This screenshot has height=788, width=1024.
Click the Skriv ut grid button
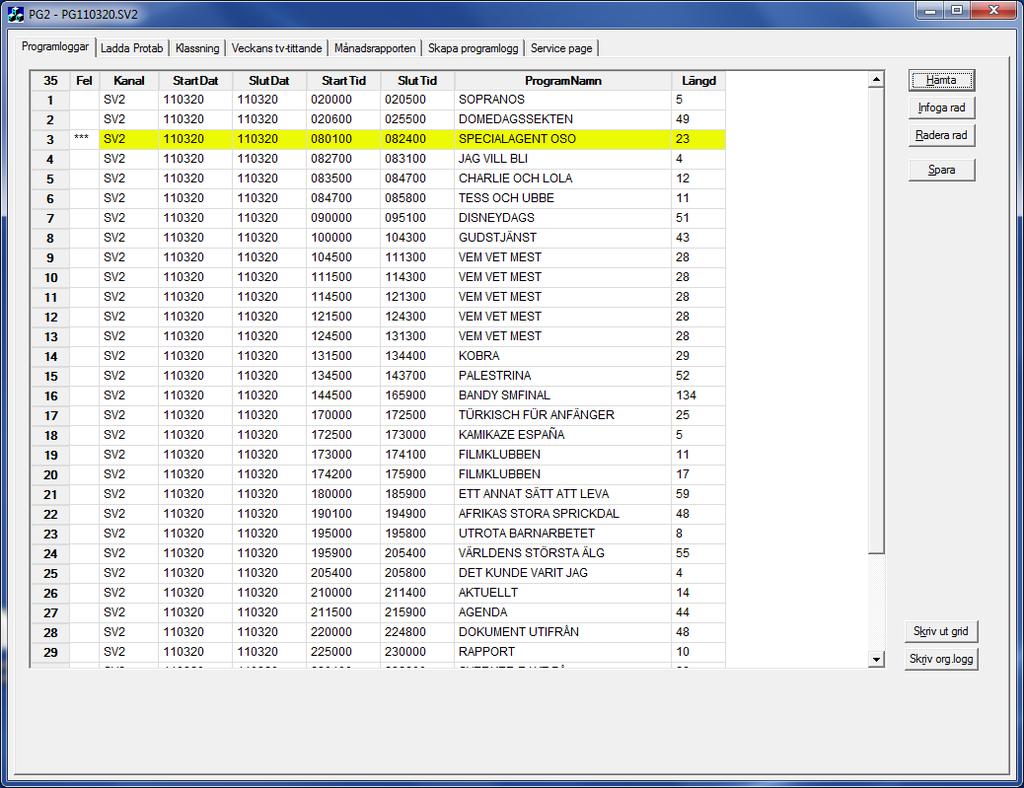tap(941, 631)
